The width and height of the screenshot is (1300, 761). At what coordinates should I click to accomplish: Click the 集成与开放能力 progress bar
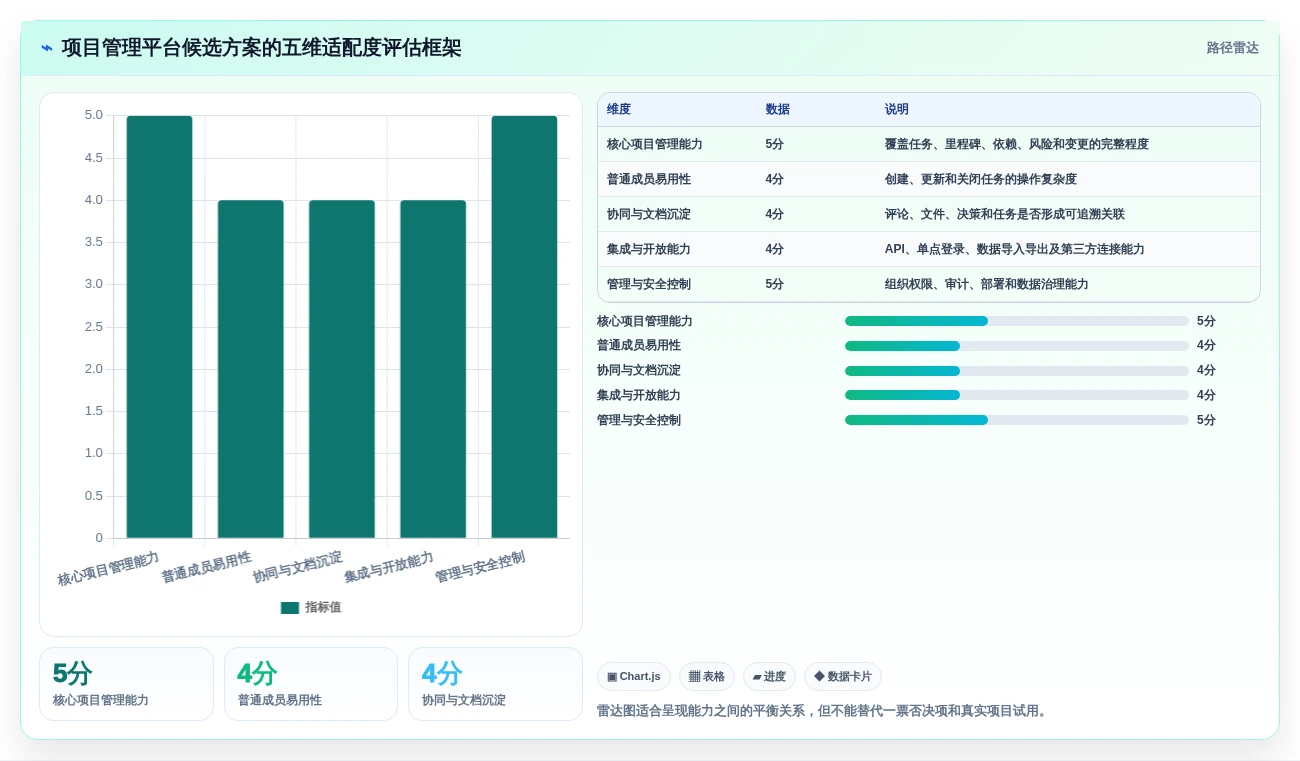[x=1017, y=395]
